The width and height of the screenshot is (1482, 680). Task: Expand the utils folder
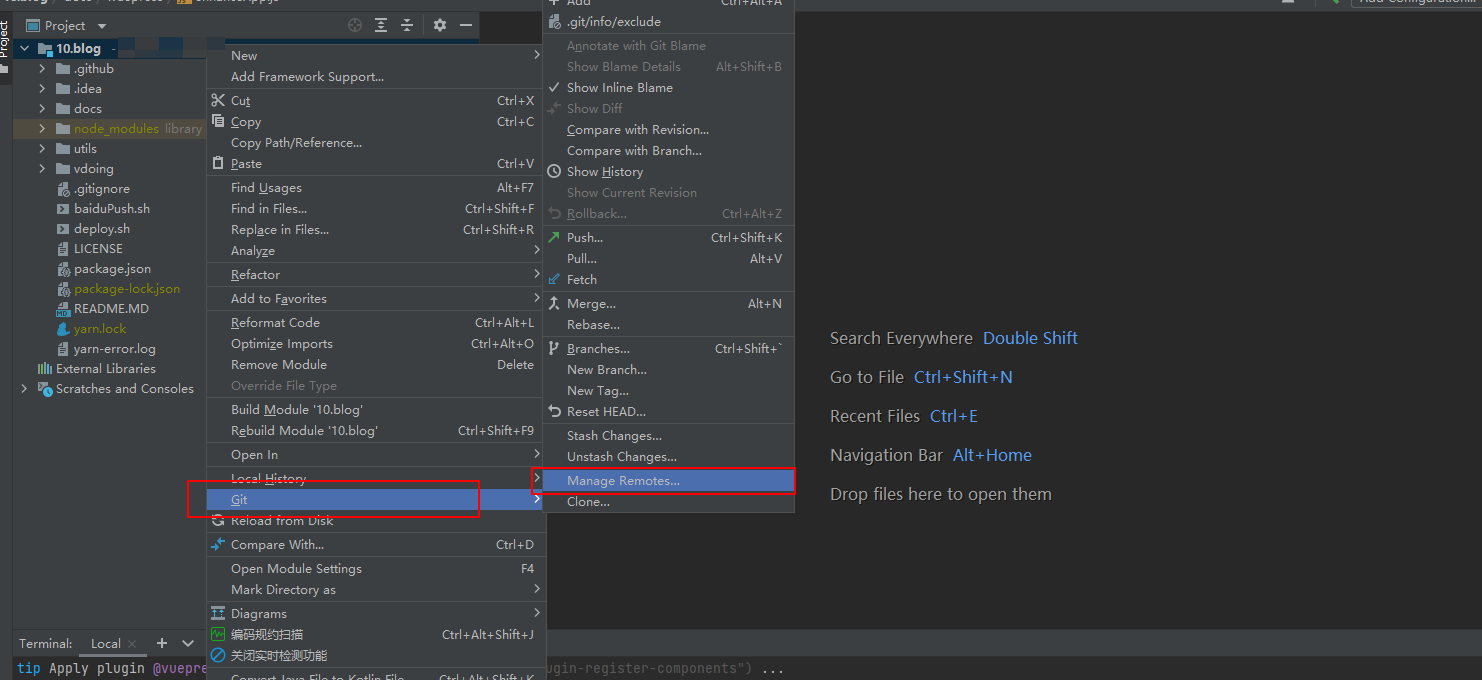tap(42, 149)
